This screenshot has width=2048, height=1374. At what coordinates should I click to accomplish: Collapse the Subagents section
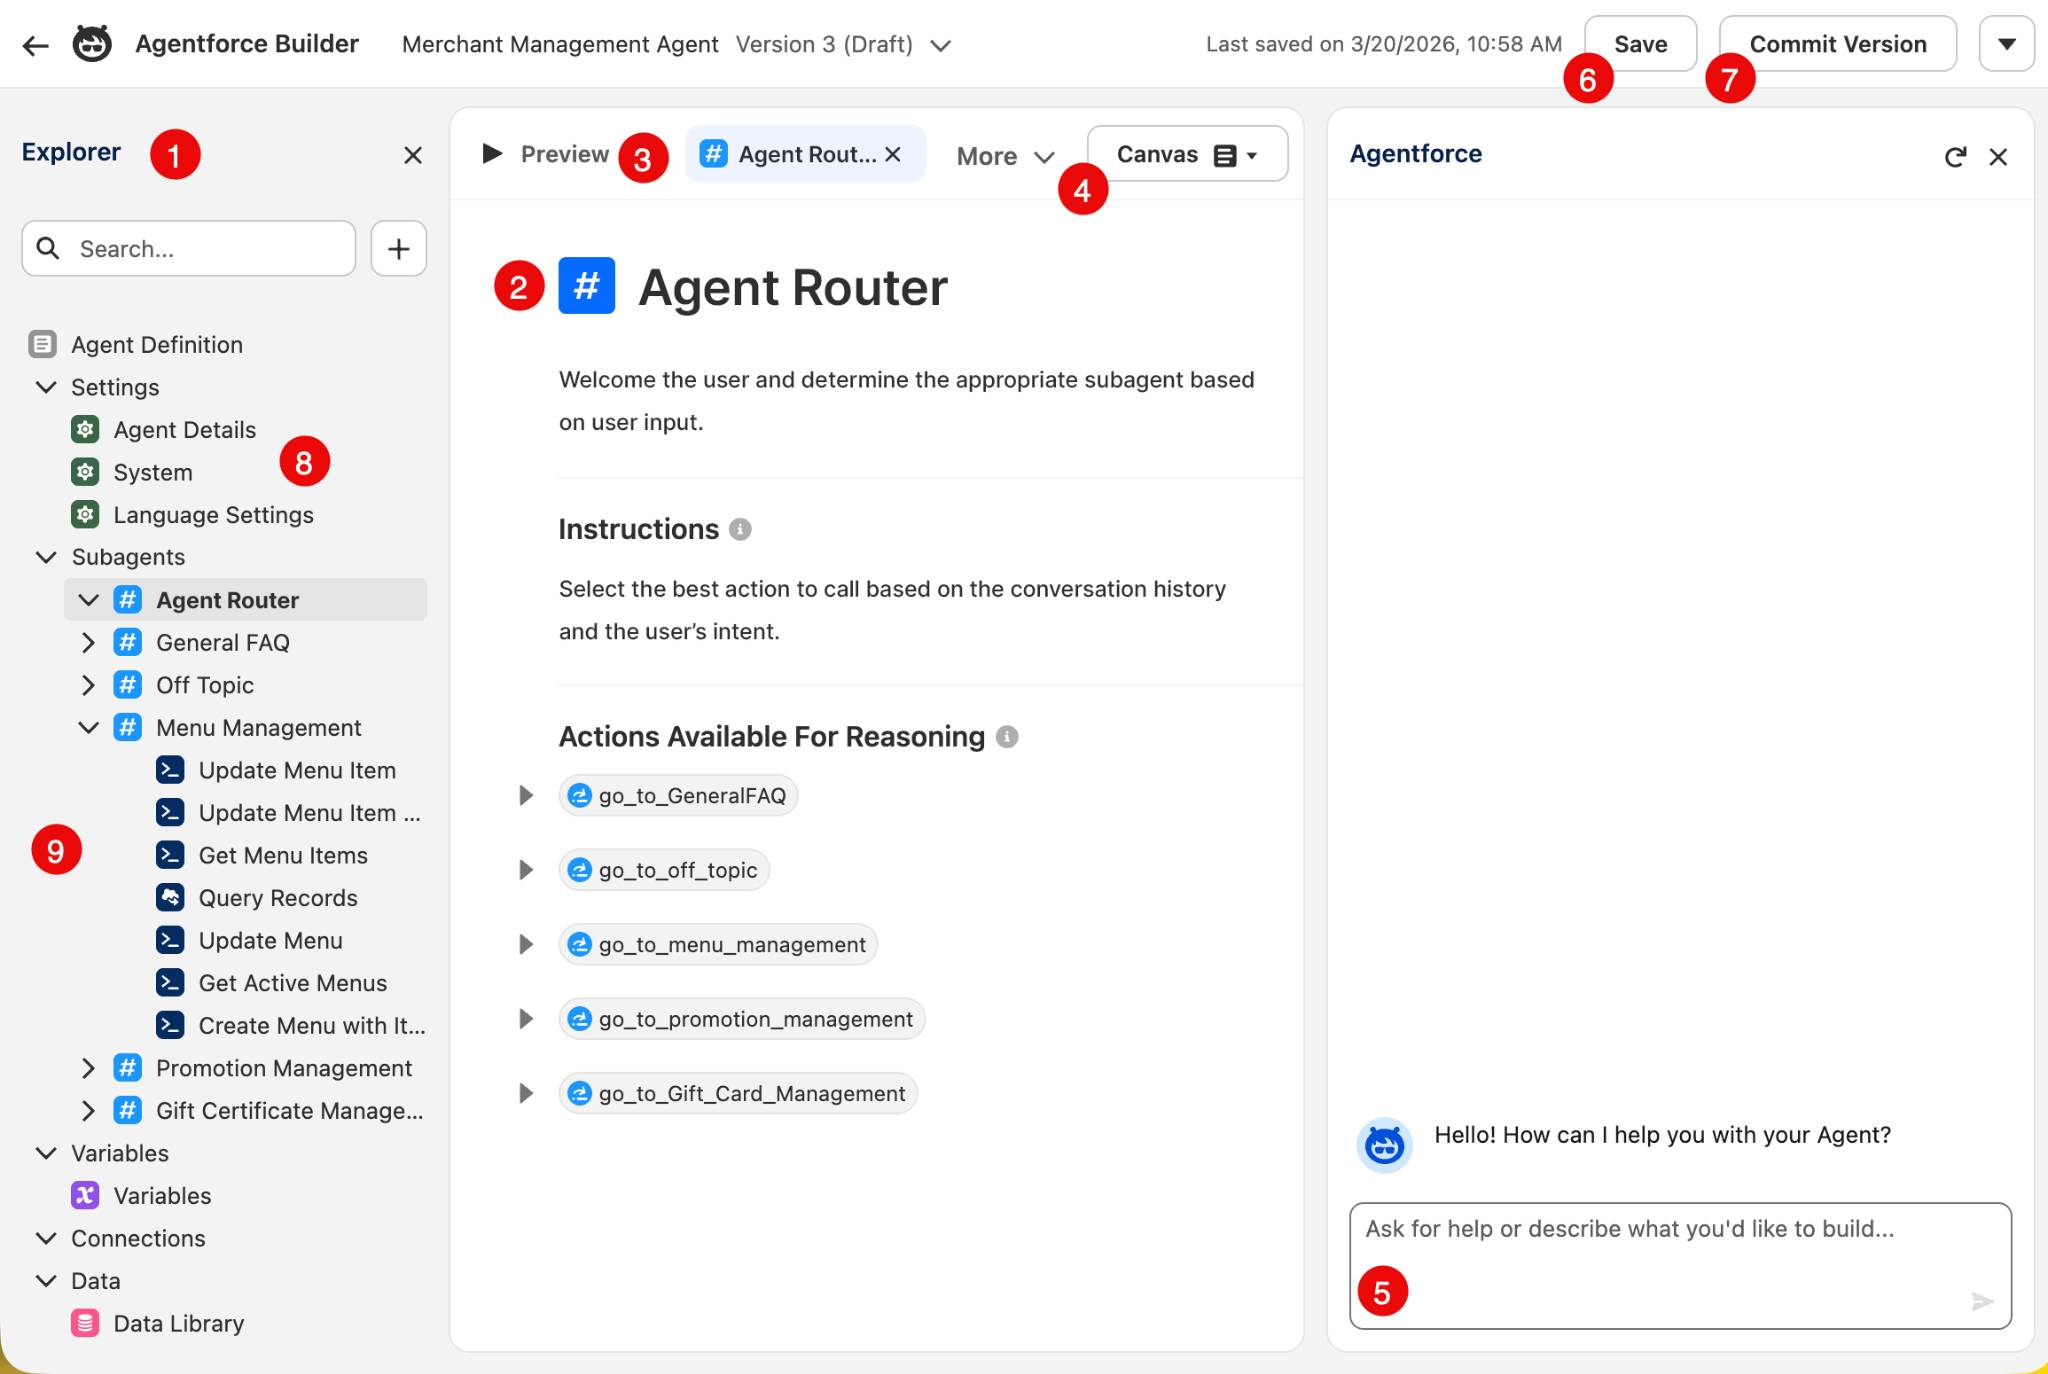(46, 557)
